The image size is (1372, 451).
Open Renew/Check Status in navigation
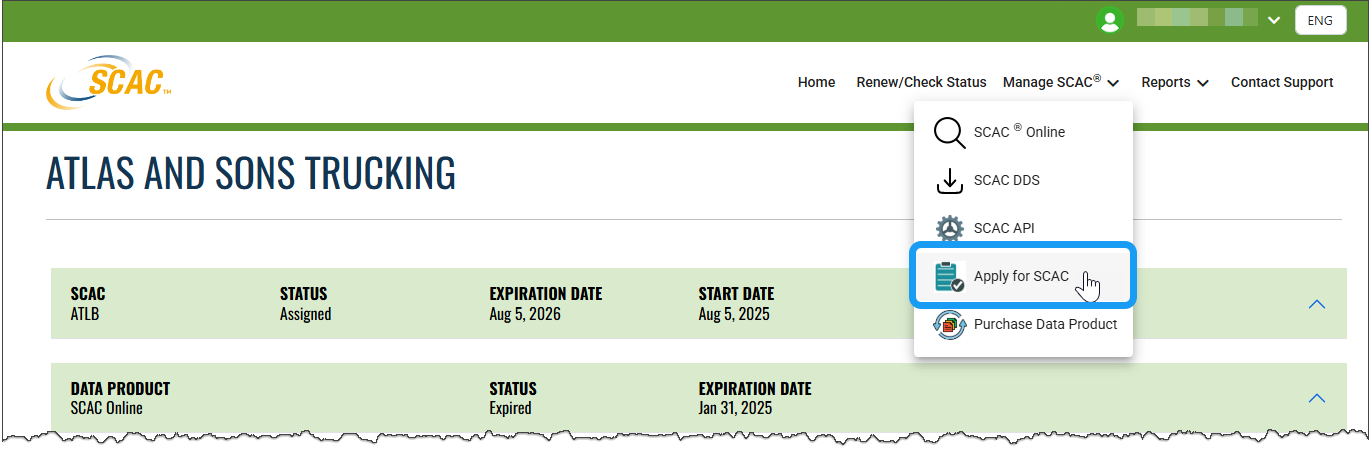coord(921,82)
